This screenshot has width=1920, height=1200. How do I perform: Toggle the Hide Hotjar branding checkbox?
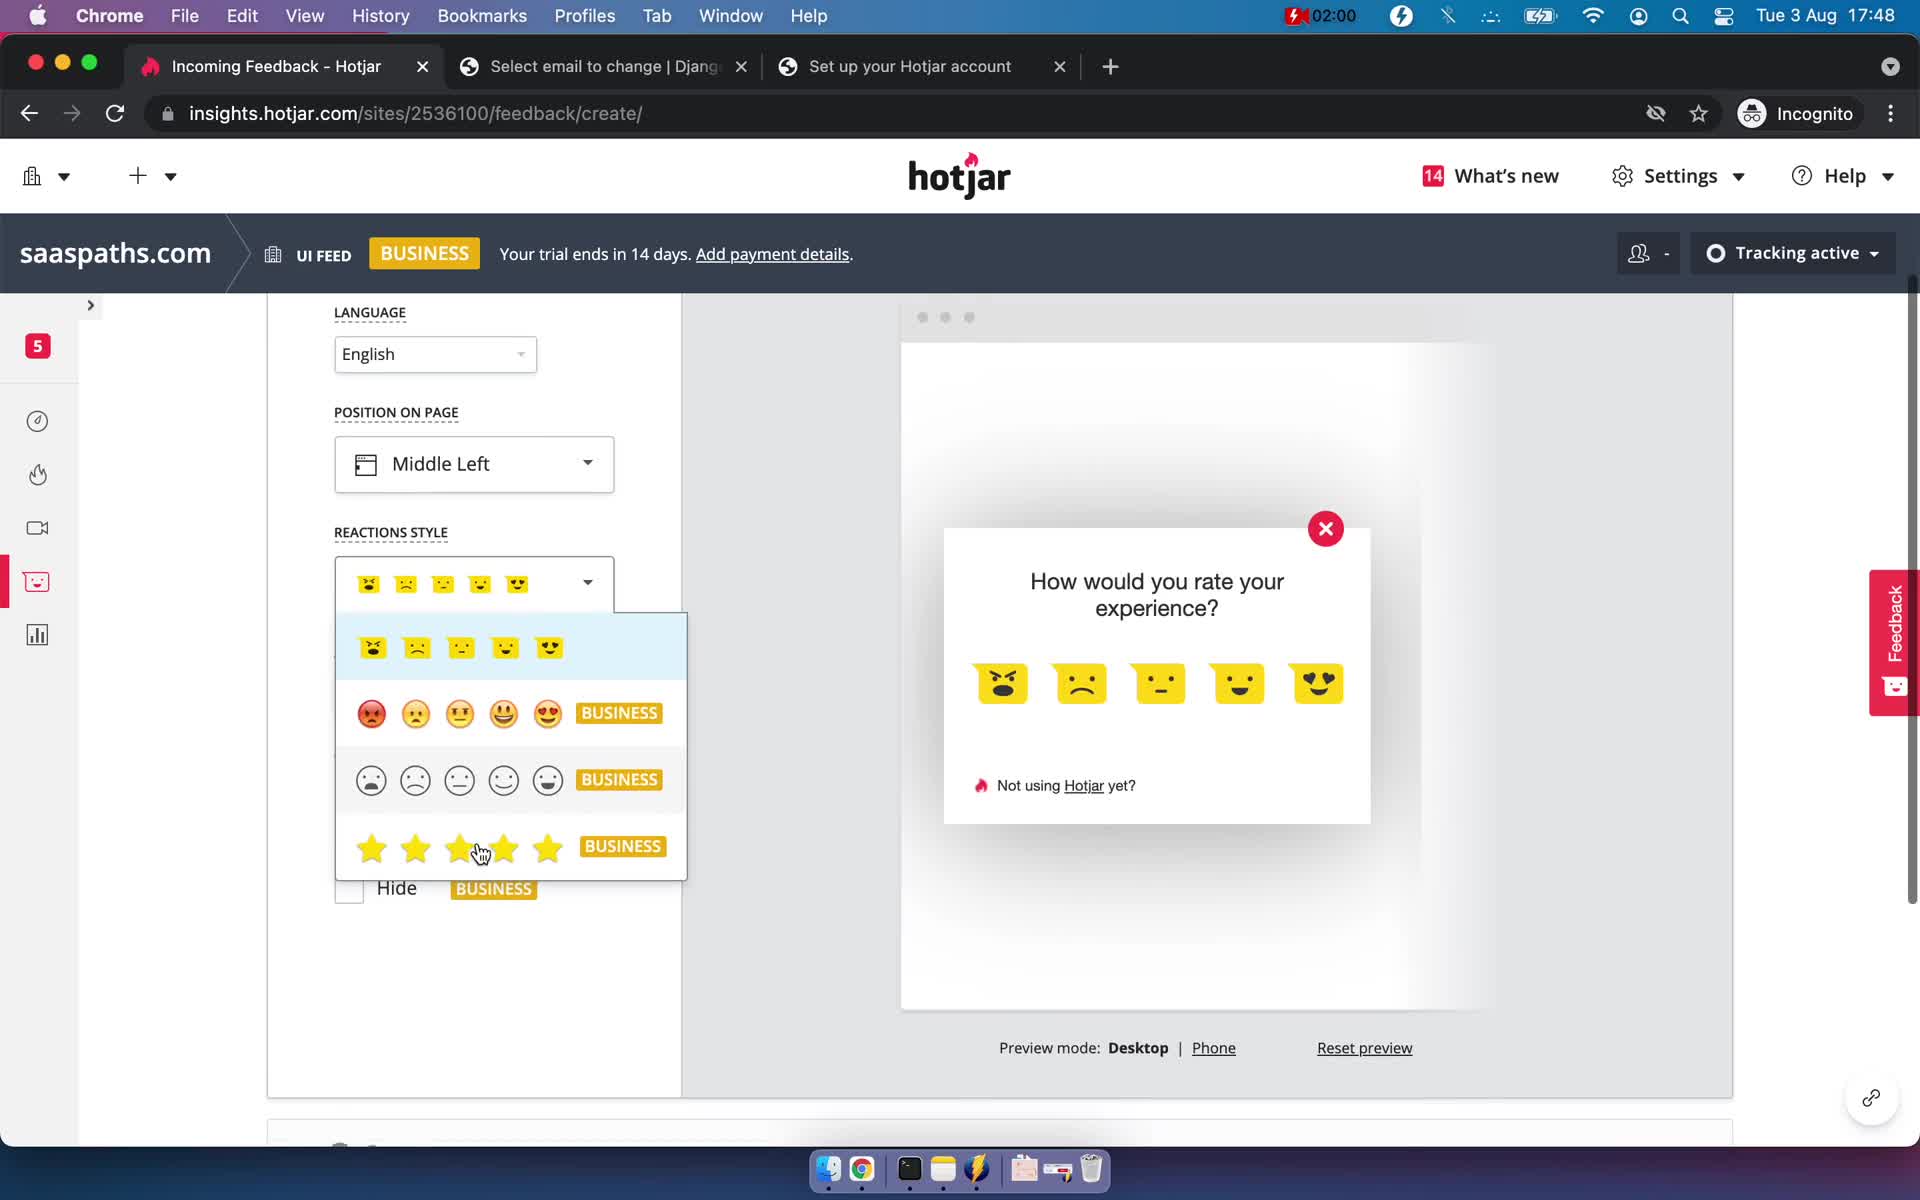pyautogui.click(x=348, y=888)
